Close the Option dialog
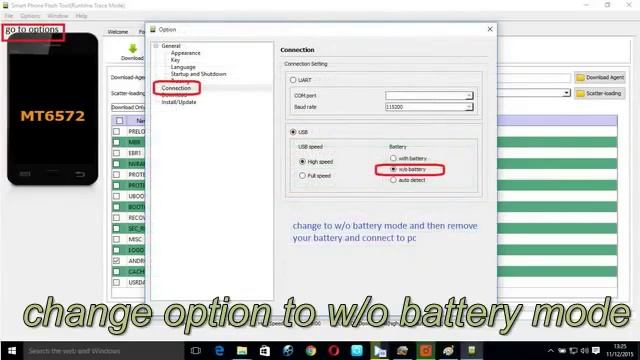The image size is (640, 360). (x=490, y=29)
